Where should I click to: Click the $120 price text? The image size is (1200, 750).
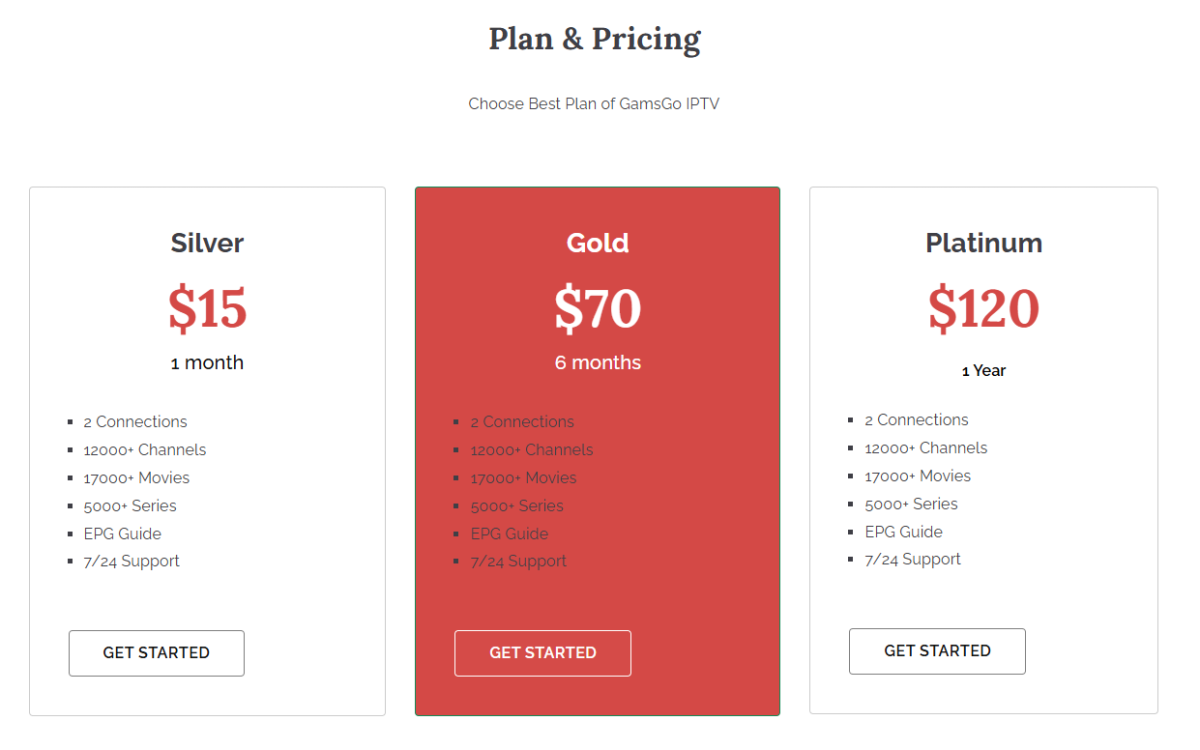click(983, 309)
